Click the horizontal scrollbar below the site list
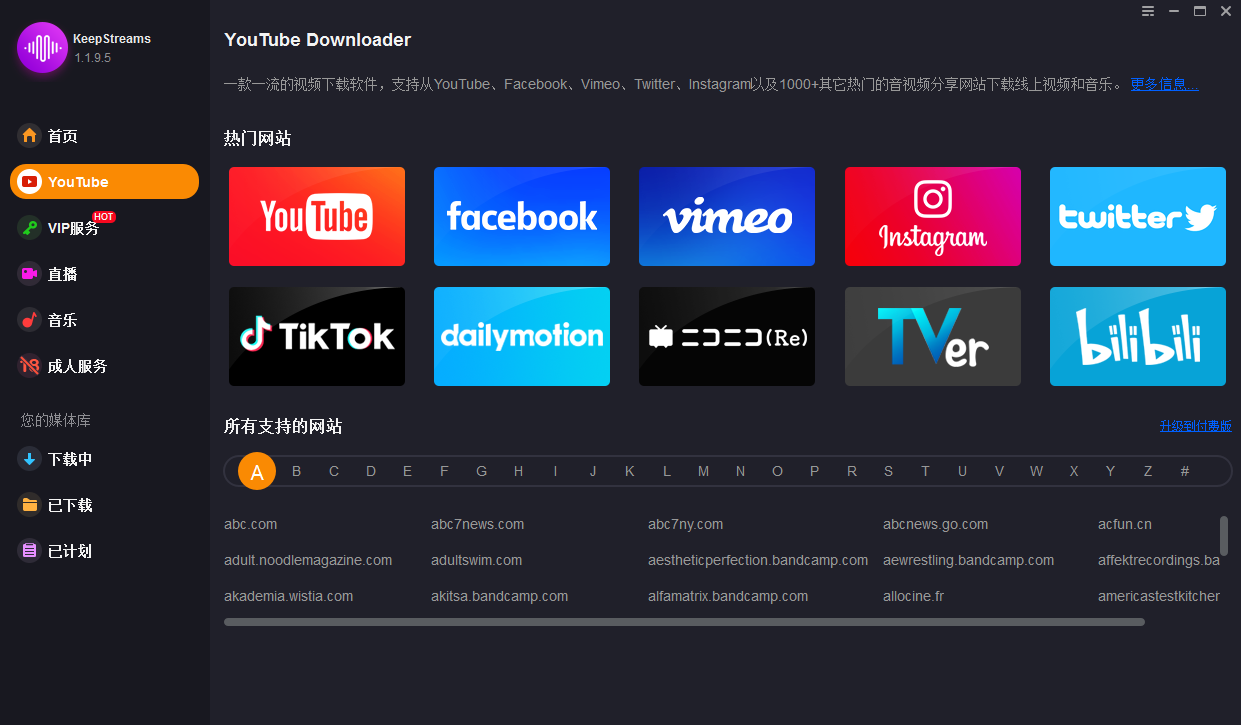Image resolution: width=1241 pixels, height=725 pixels. (684, 622)
